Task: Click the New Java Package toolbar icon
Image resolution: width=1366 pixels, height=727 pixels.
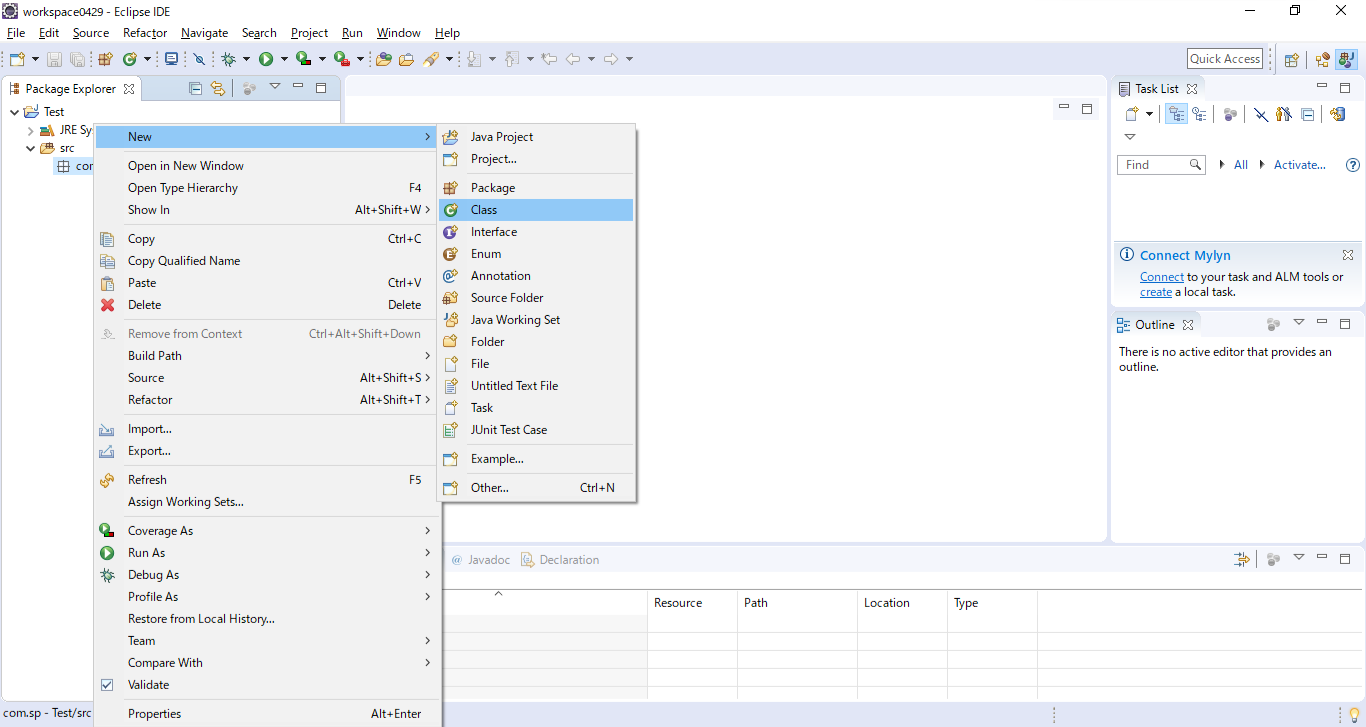Action: point(105,59)
